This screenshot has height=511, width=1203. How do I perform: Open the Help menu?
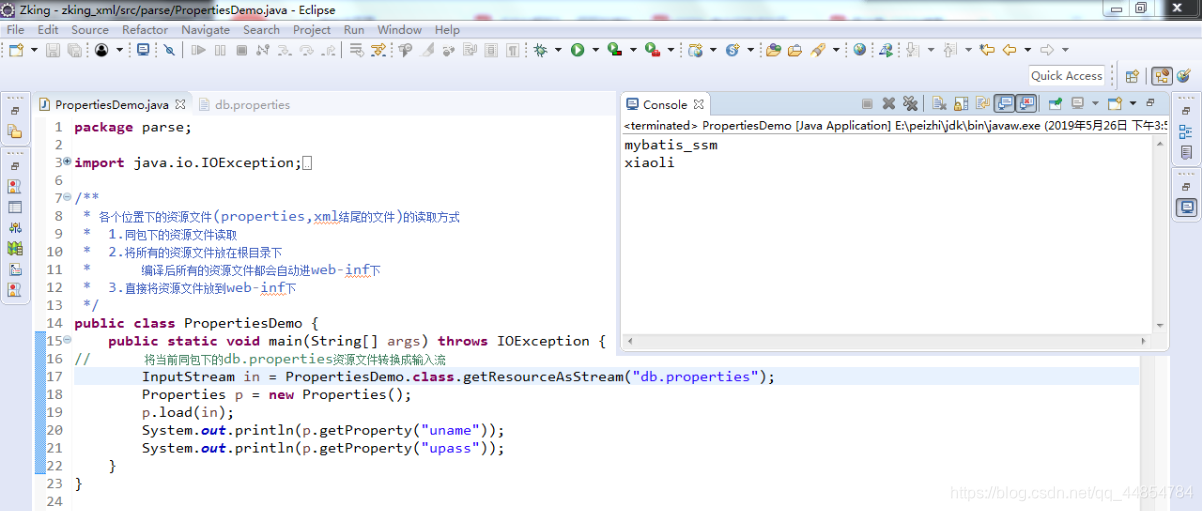tap(447, 30)
